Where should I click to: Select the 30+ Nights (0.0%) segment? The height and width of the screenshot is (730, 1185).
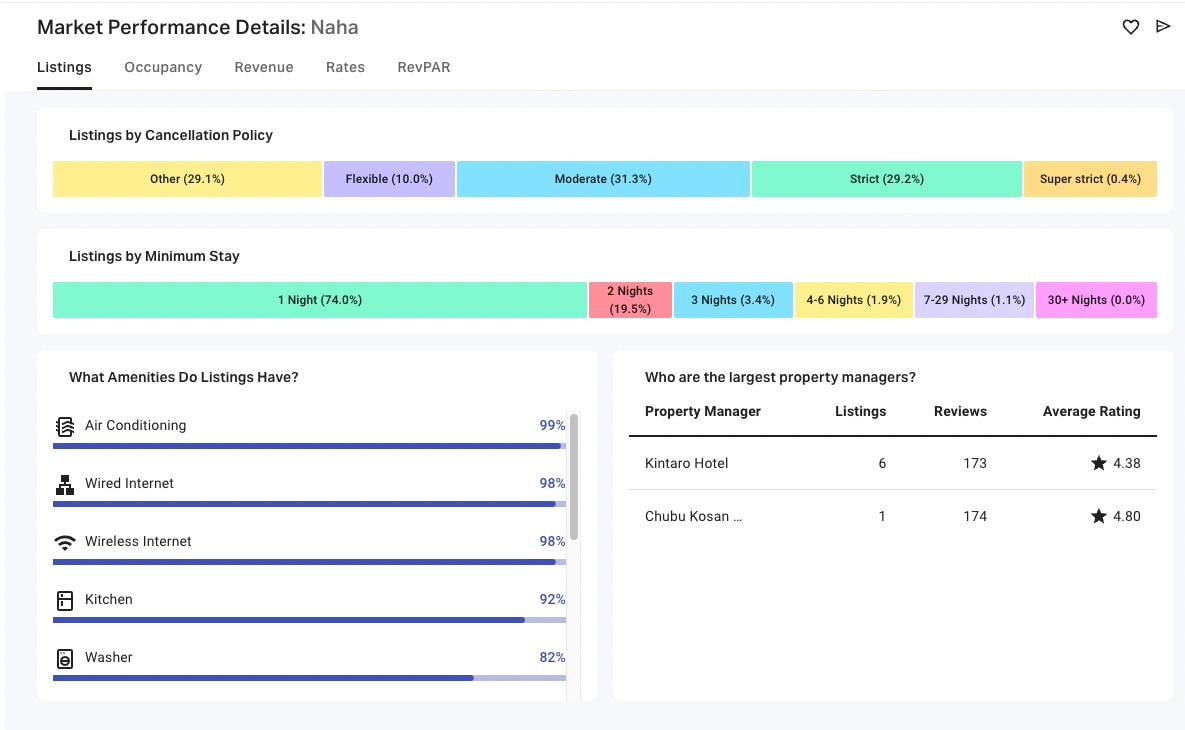tap(1096, 300)
